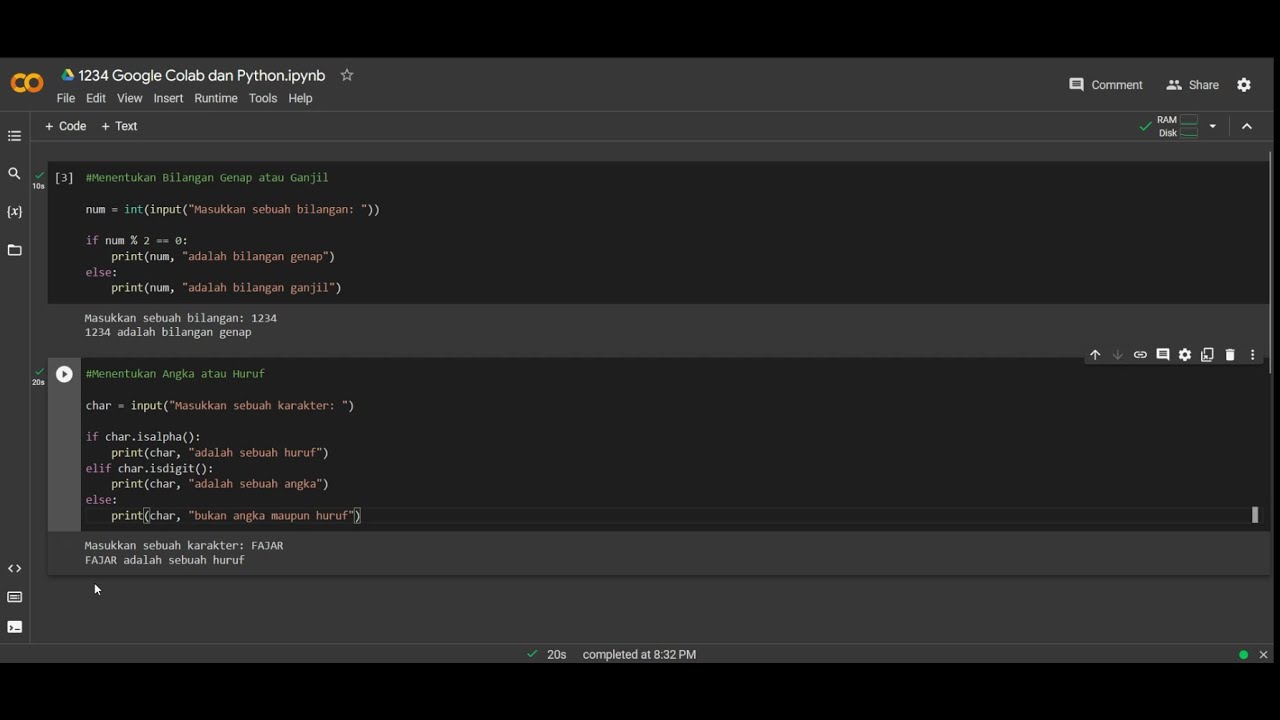The width and height of the screenshot is (1280, 720).
Task: Add a new Text cell
Action: (120, 126)
